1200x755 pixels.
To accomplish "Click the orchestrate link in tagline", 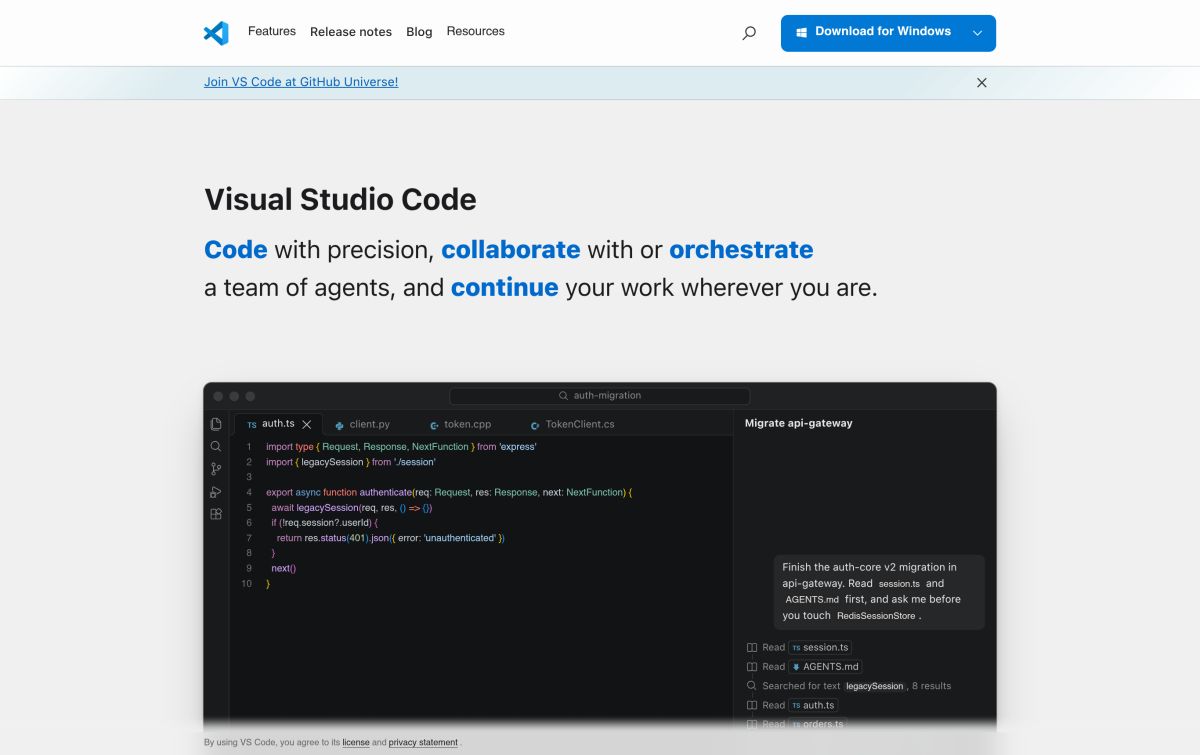I will point(741,249).
